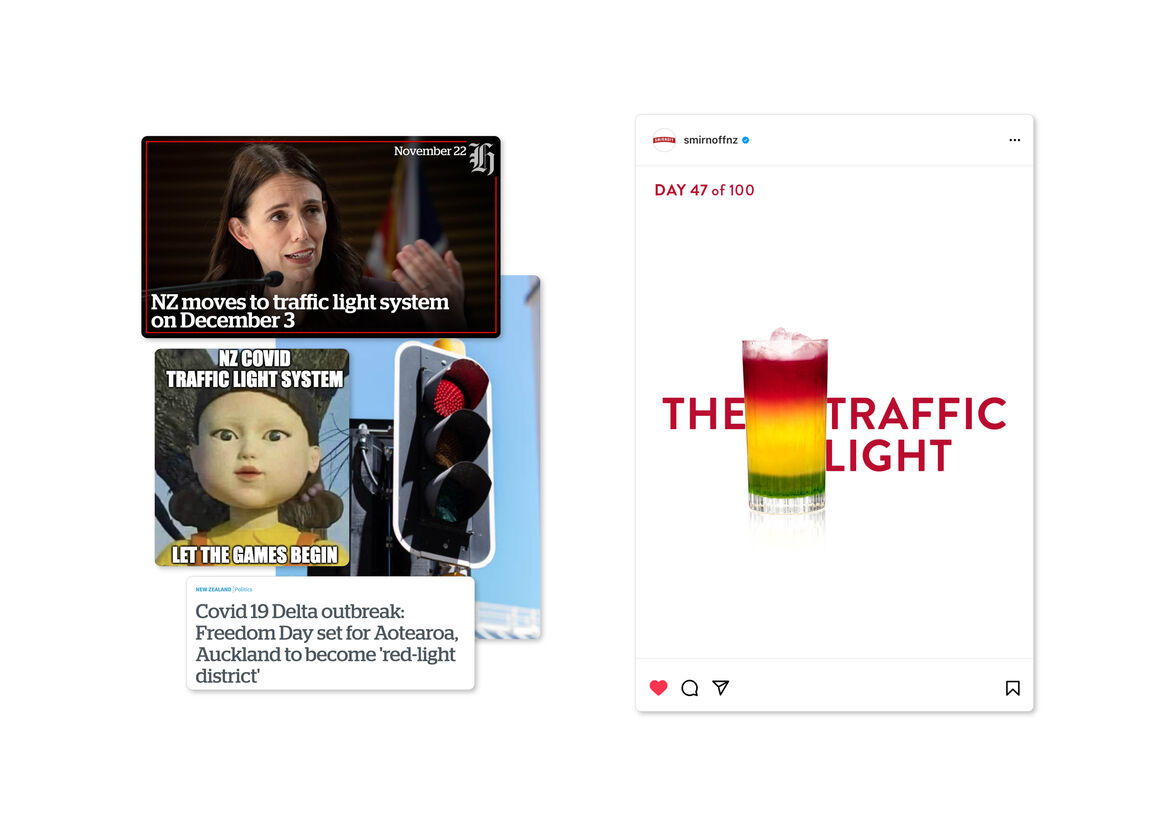Open the smirnoffnz username link
The image size is (1168, 826).
[x=711, y=140]
